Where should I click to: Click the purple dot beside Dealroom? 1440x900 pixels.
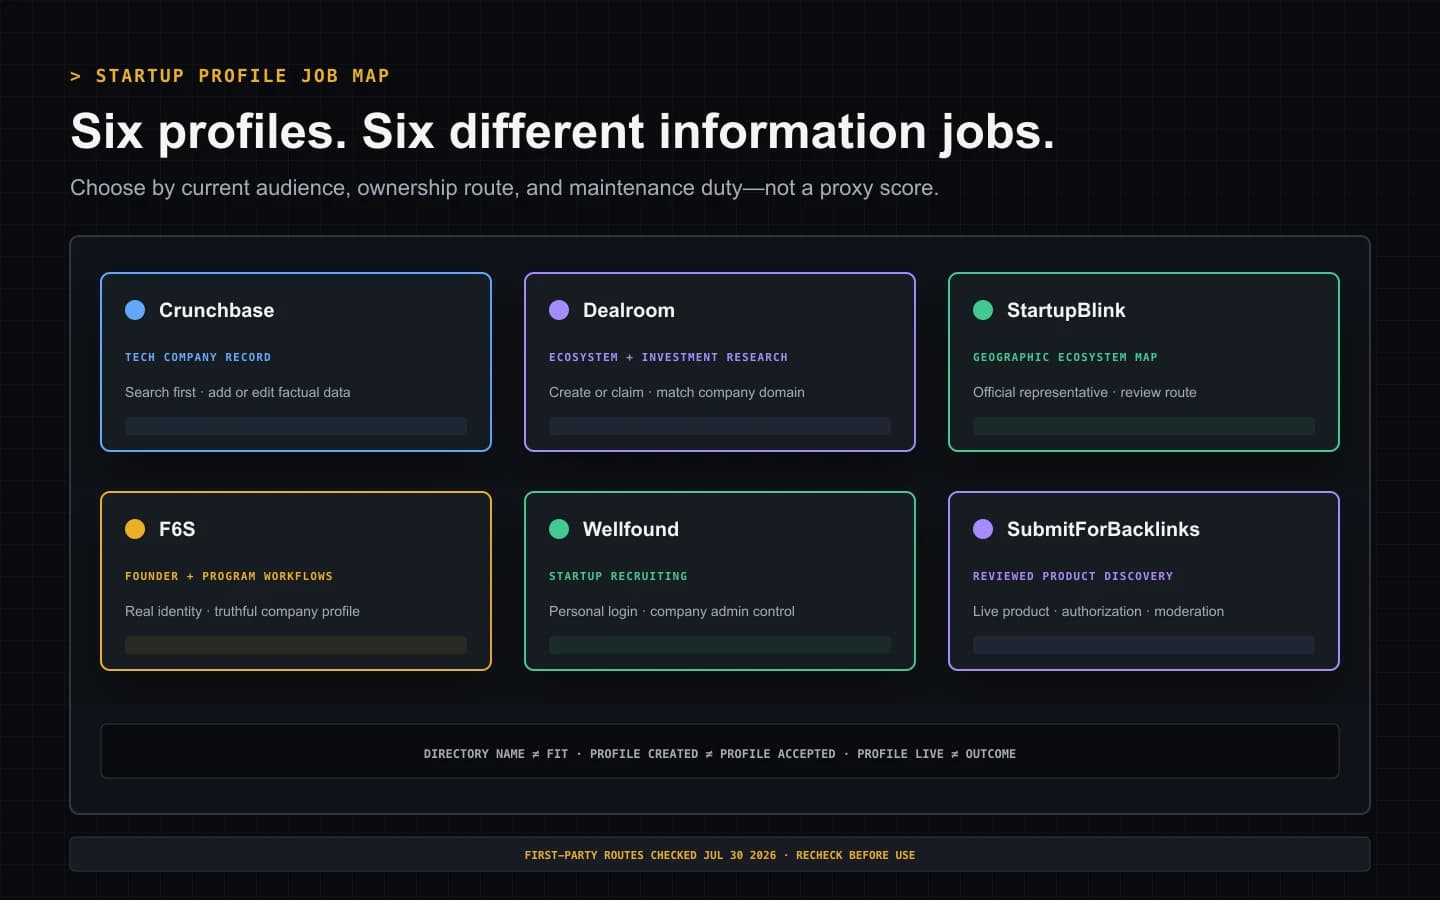point(559,310)
